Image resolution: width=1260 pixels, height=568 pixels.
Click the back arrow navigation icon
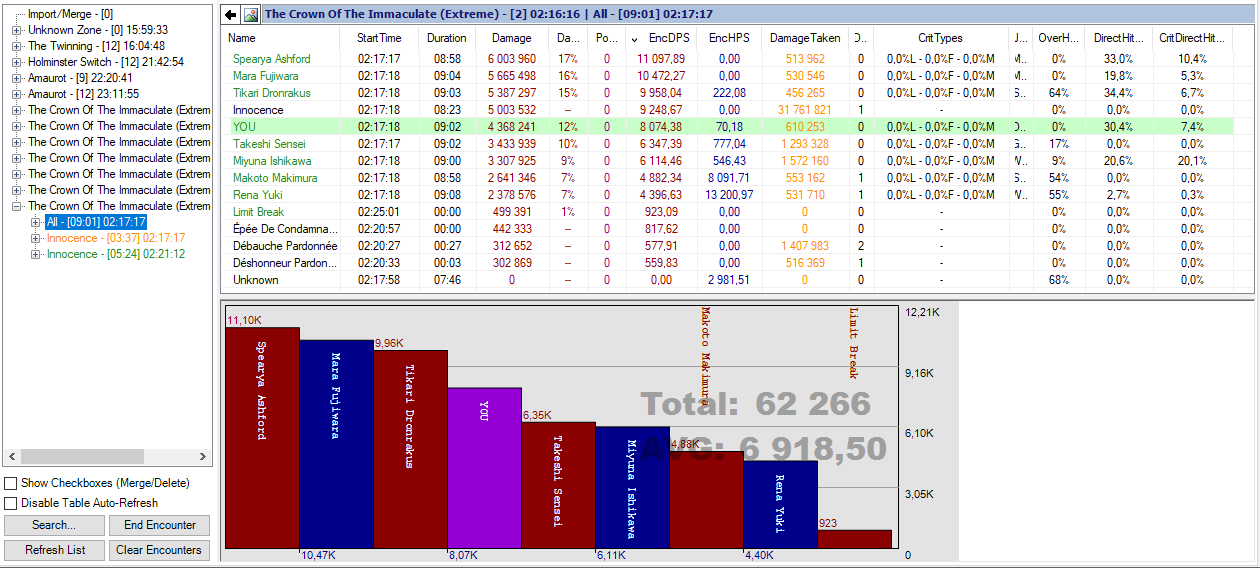coord(231,15)
